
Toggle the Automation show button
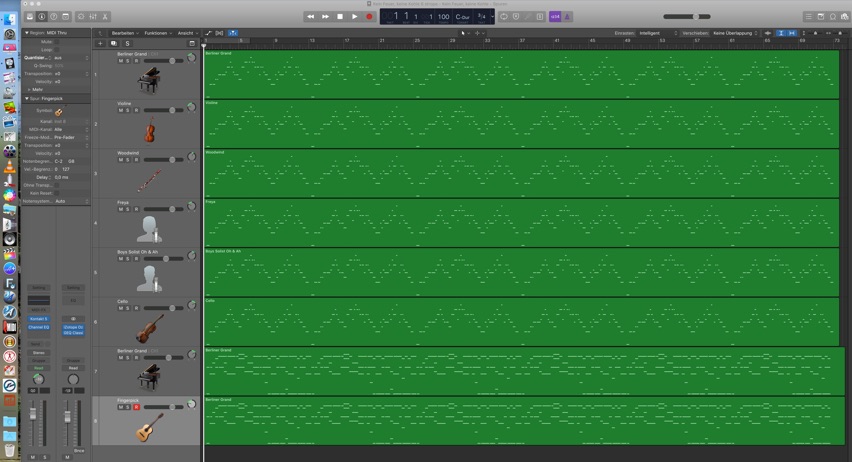[208, 33]
